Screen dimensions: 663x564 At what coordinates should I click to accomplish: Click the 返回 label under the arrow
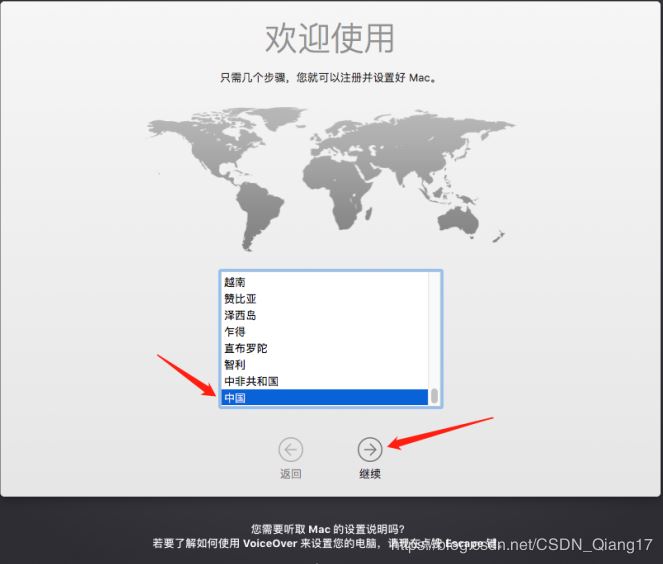tap(290, 473)
